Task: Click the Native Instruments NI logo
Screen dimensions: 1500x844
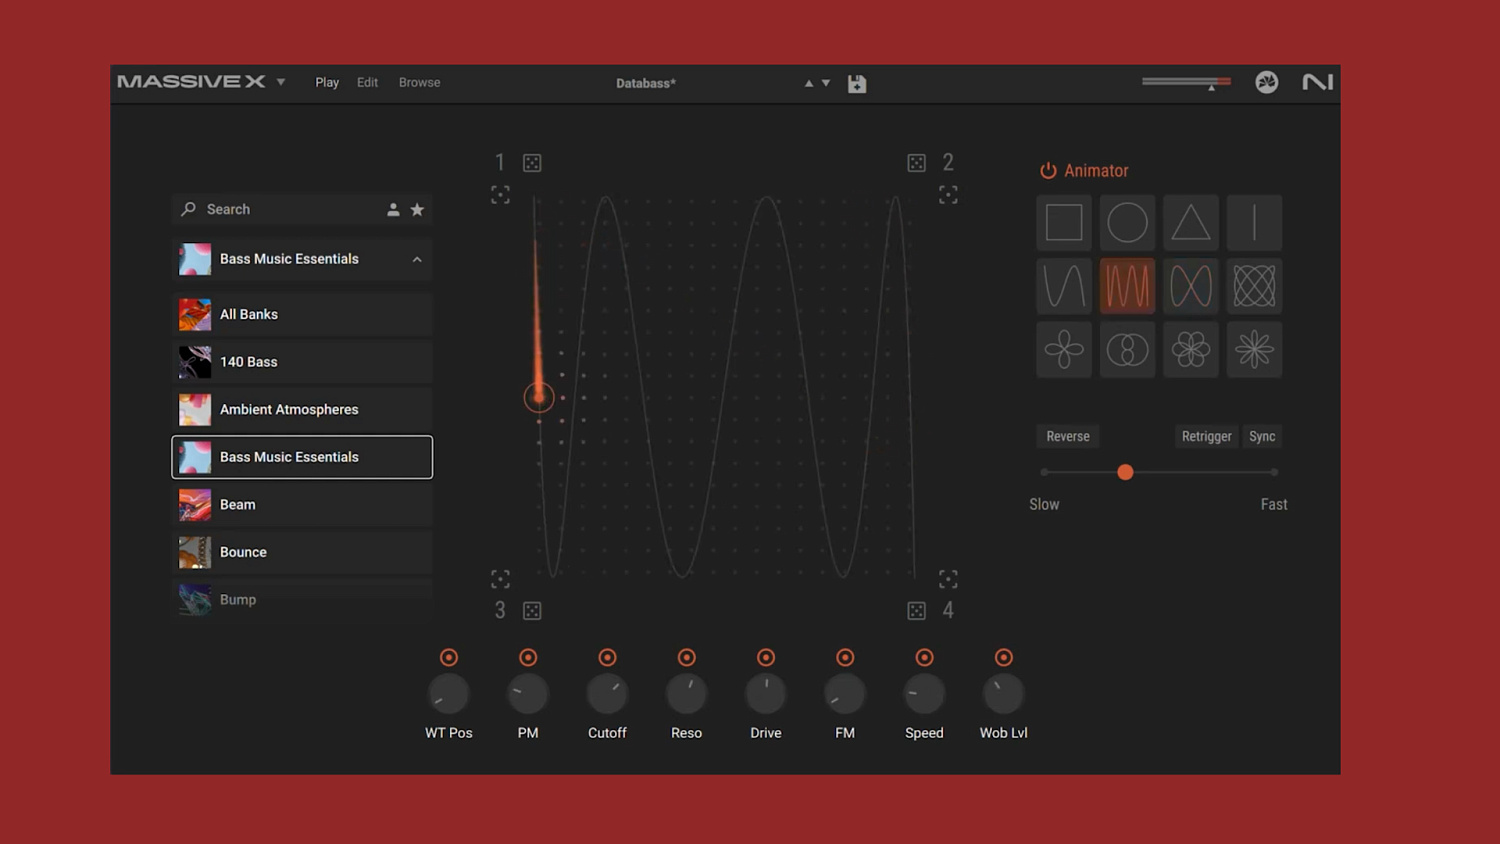Action: [x=1317, y=83]
